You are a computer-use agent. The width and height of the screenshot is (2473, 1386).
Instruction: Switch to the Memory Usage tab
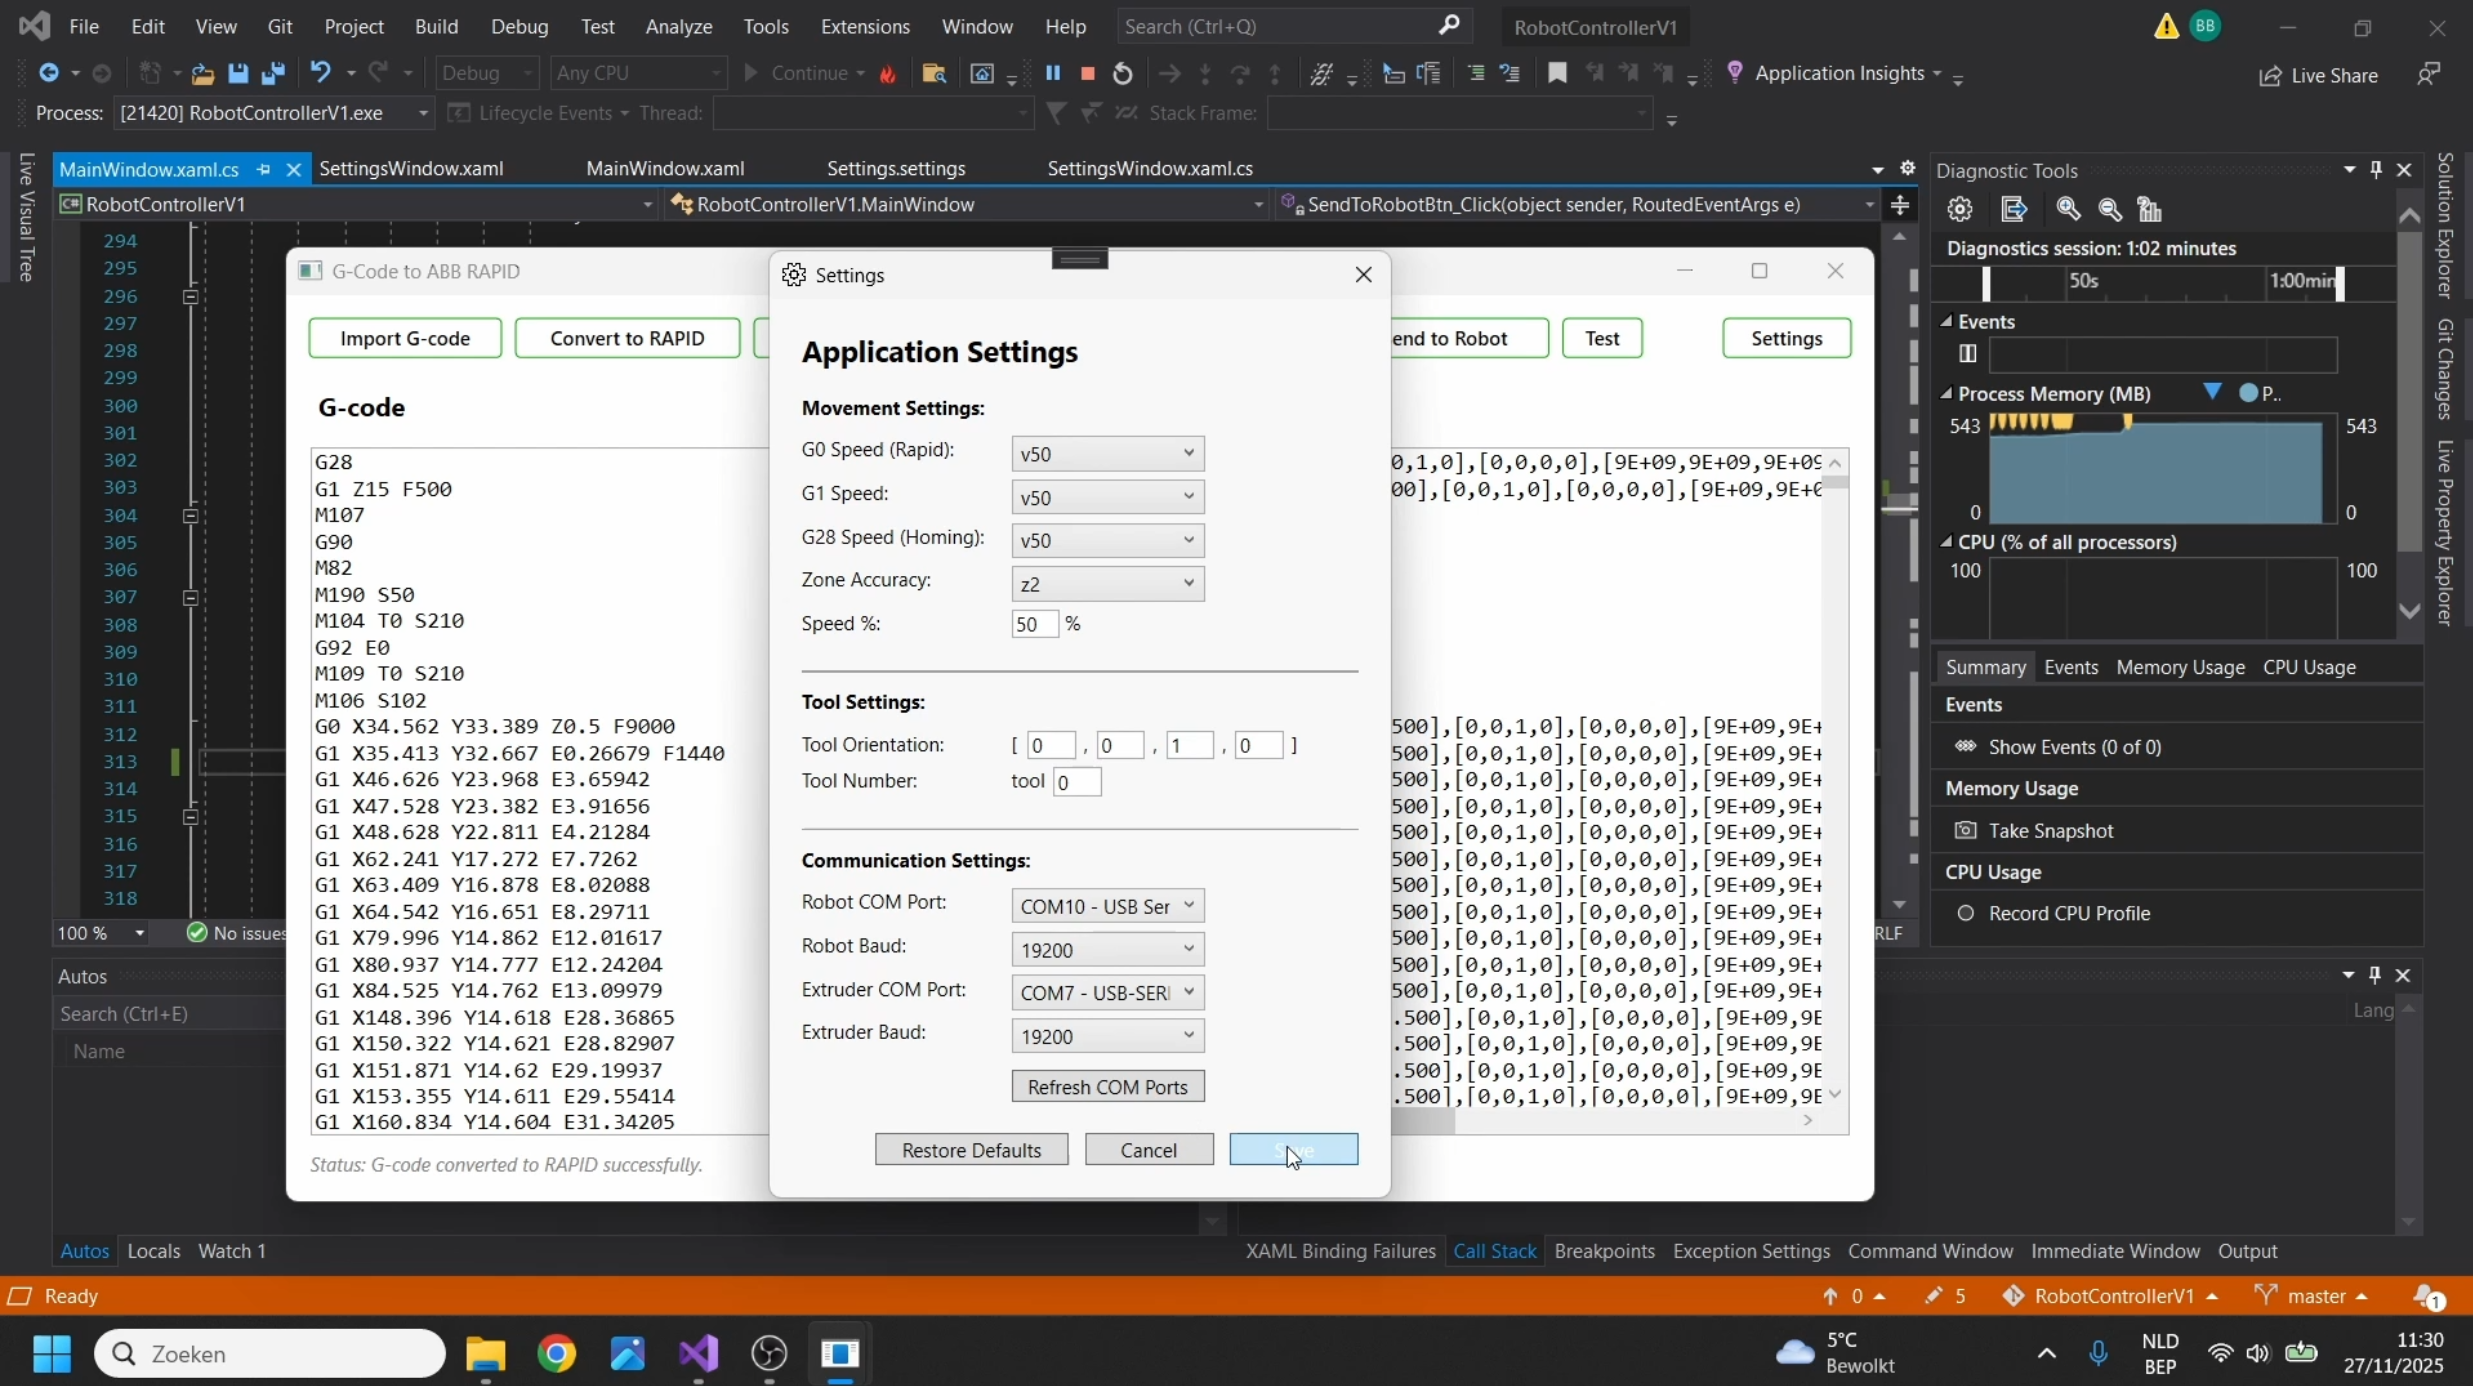(2180, 667)
